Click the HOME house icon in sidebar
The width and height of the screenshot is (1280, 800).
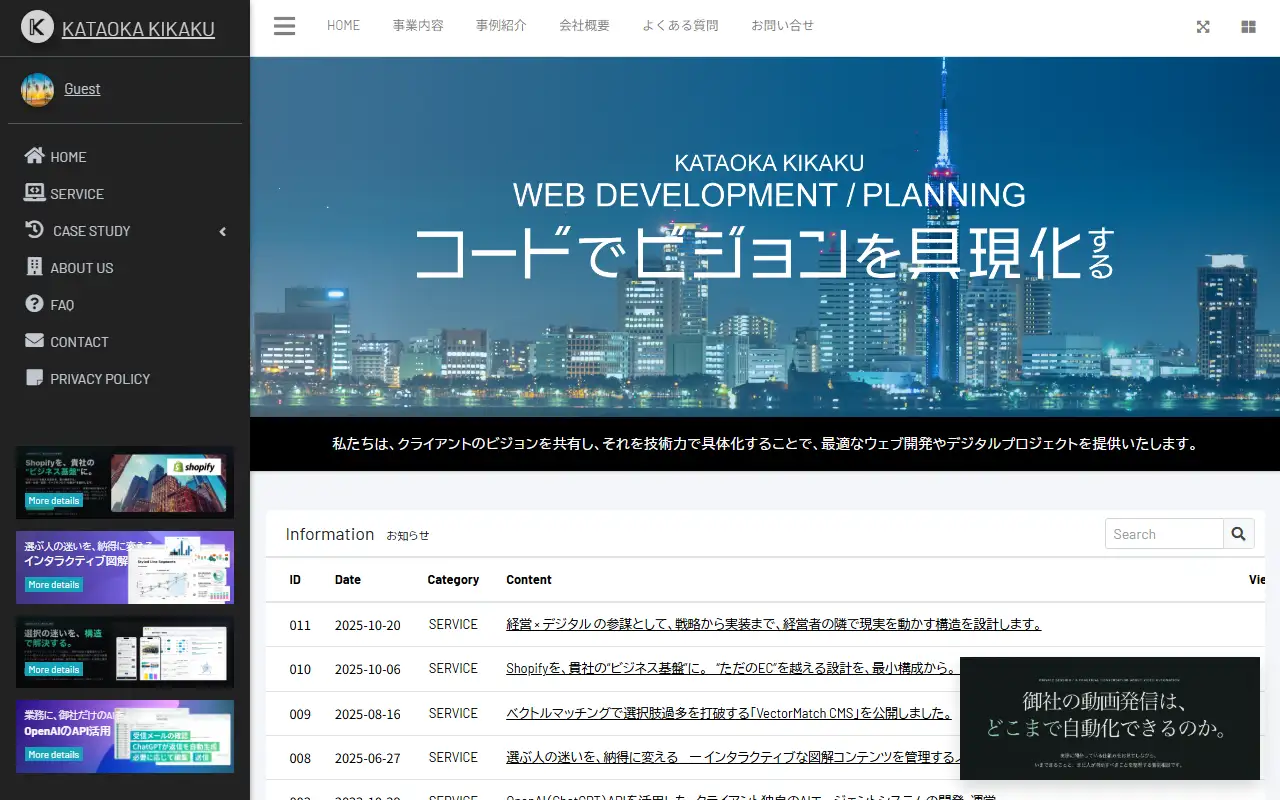(x=34, y=156)
